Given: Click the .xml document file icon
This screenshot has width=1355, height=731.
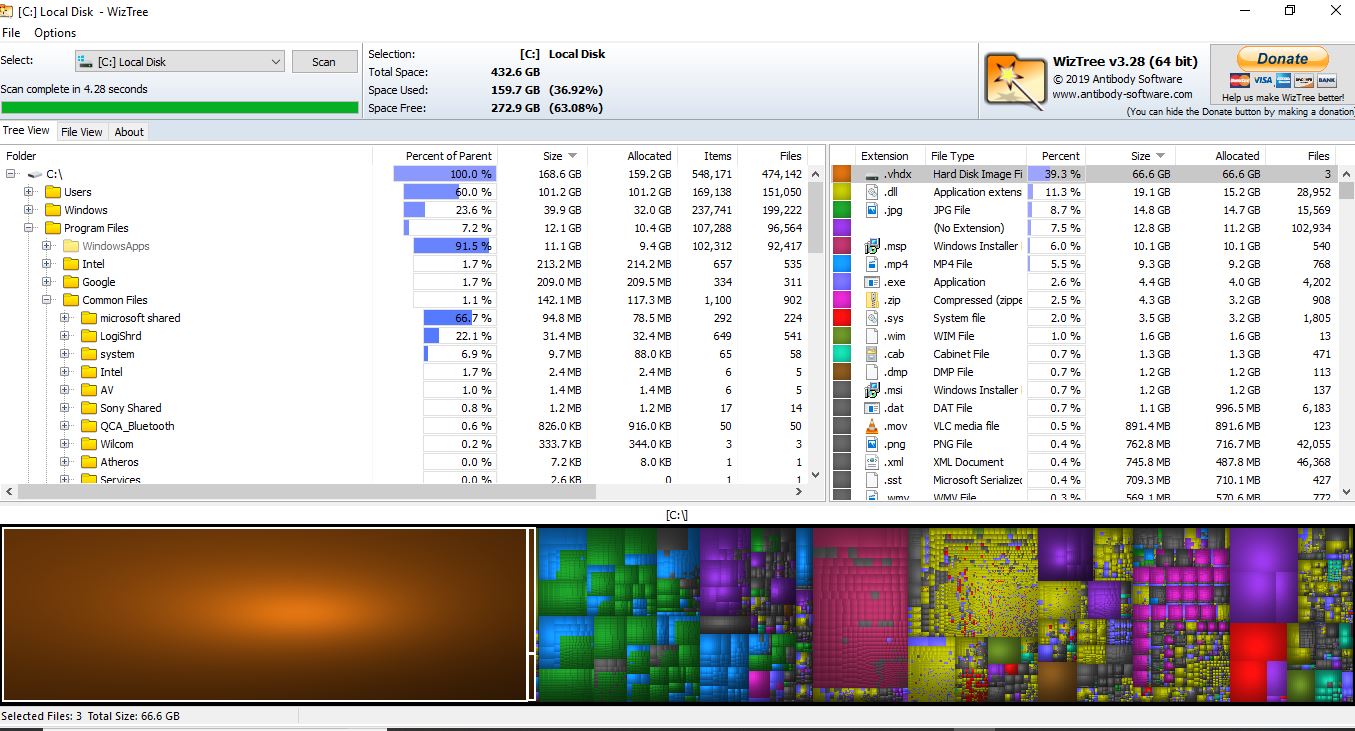Looking at the screenshot, I should 871,462.
